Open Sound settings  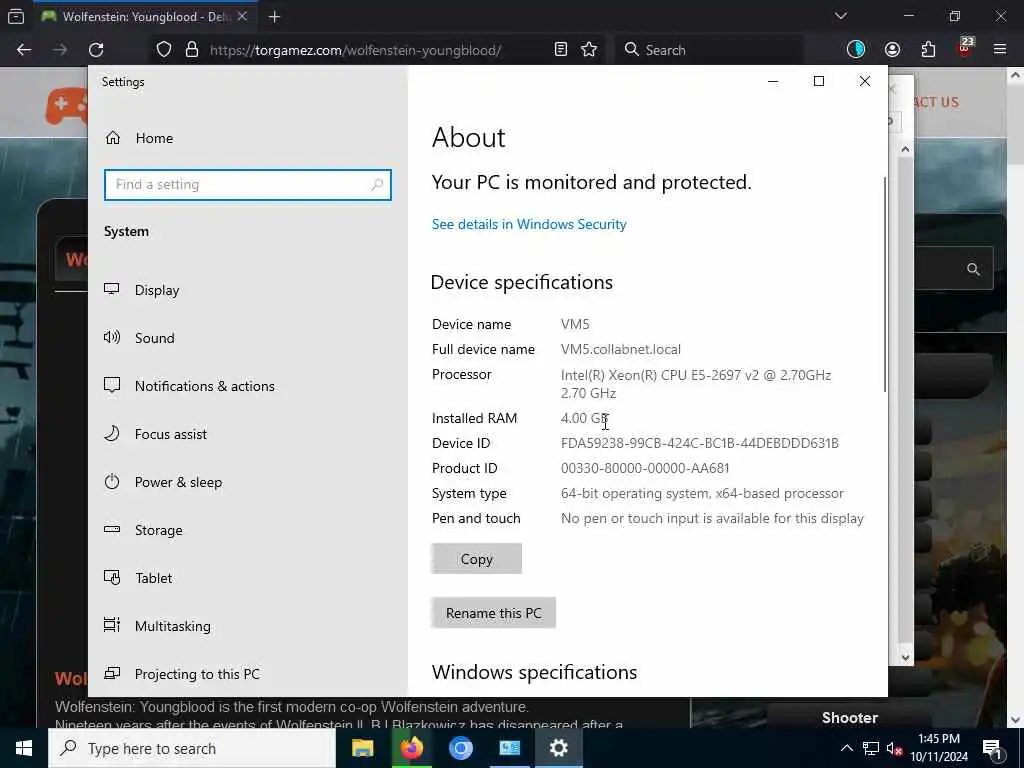pos(139,338)
